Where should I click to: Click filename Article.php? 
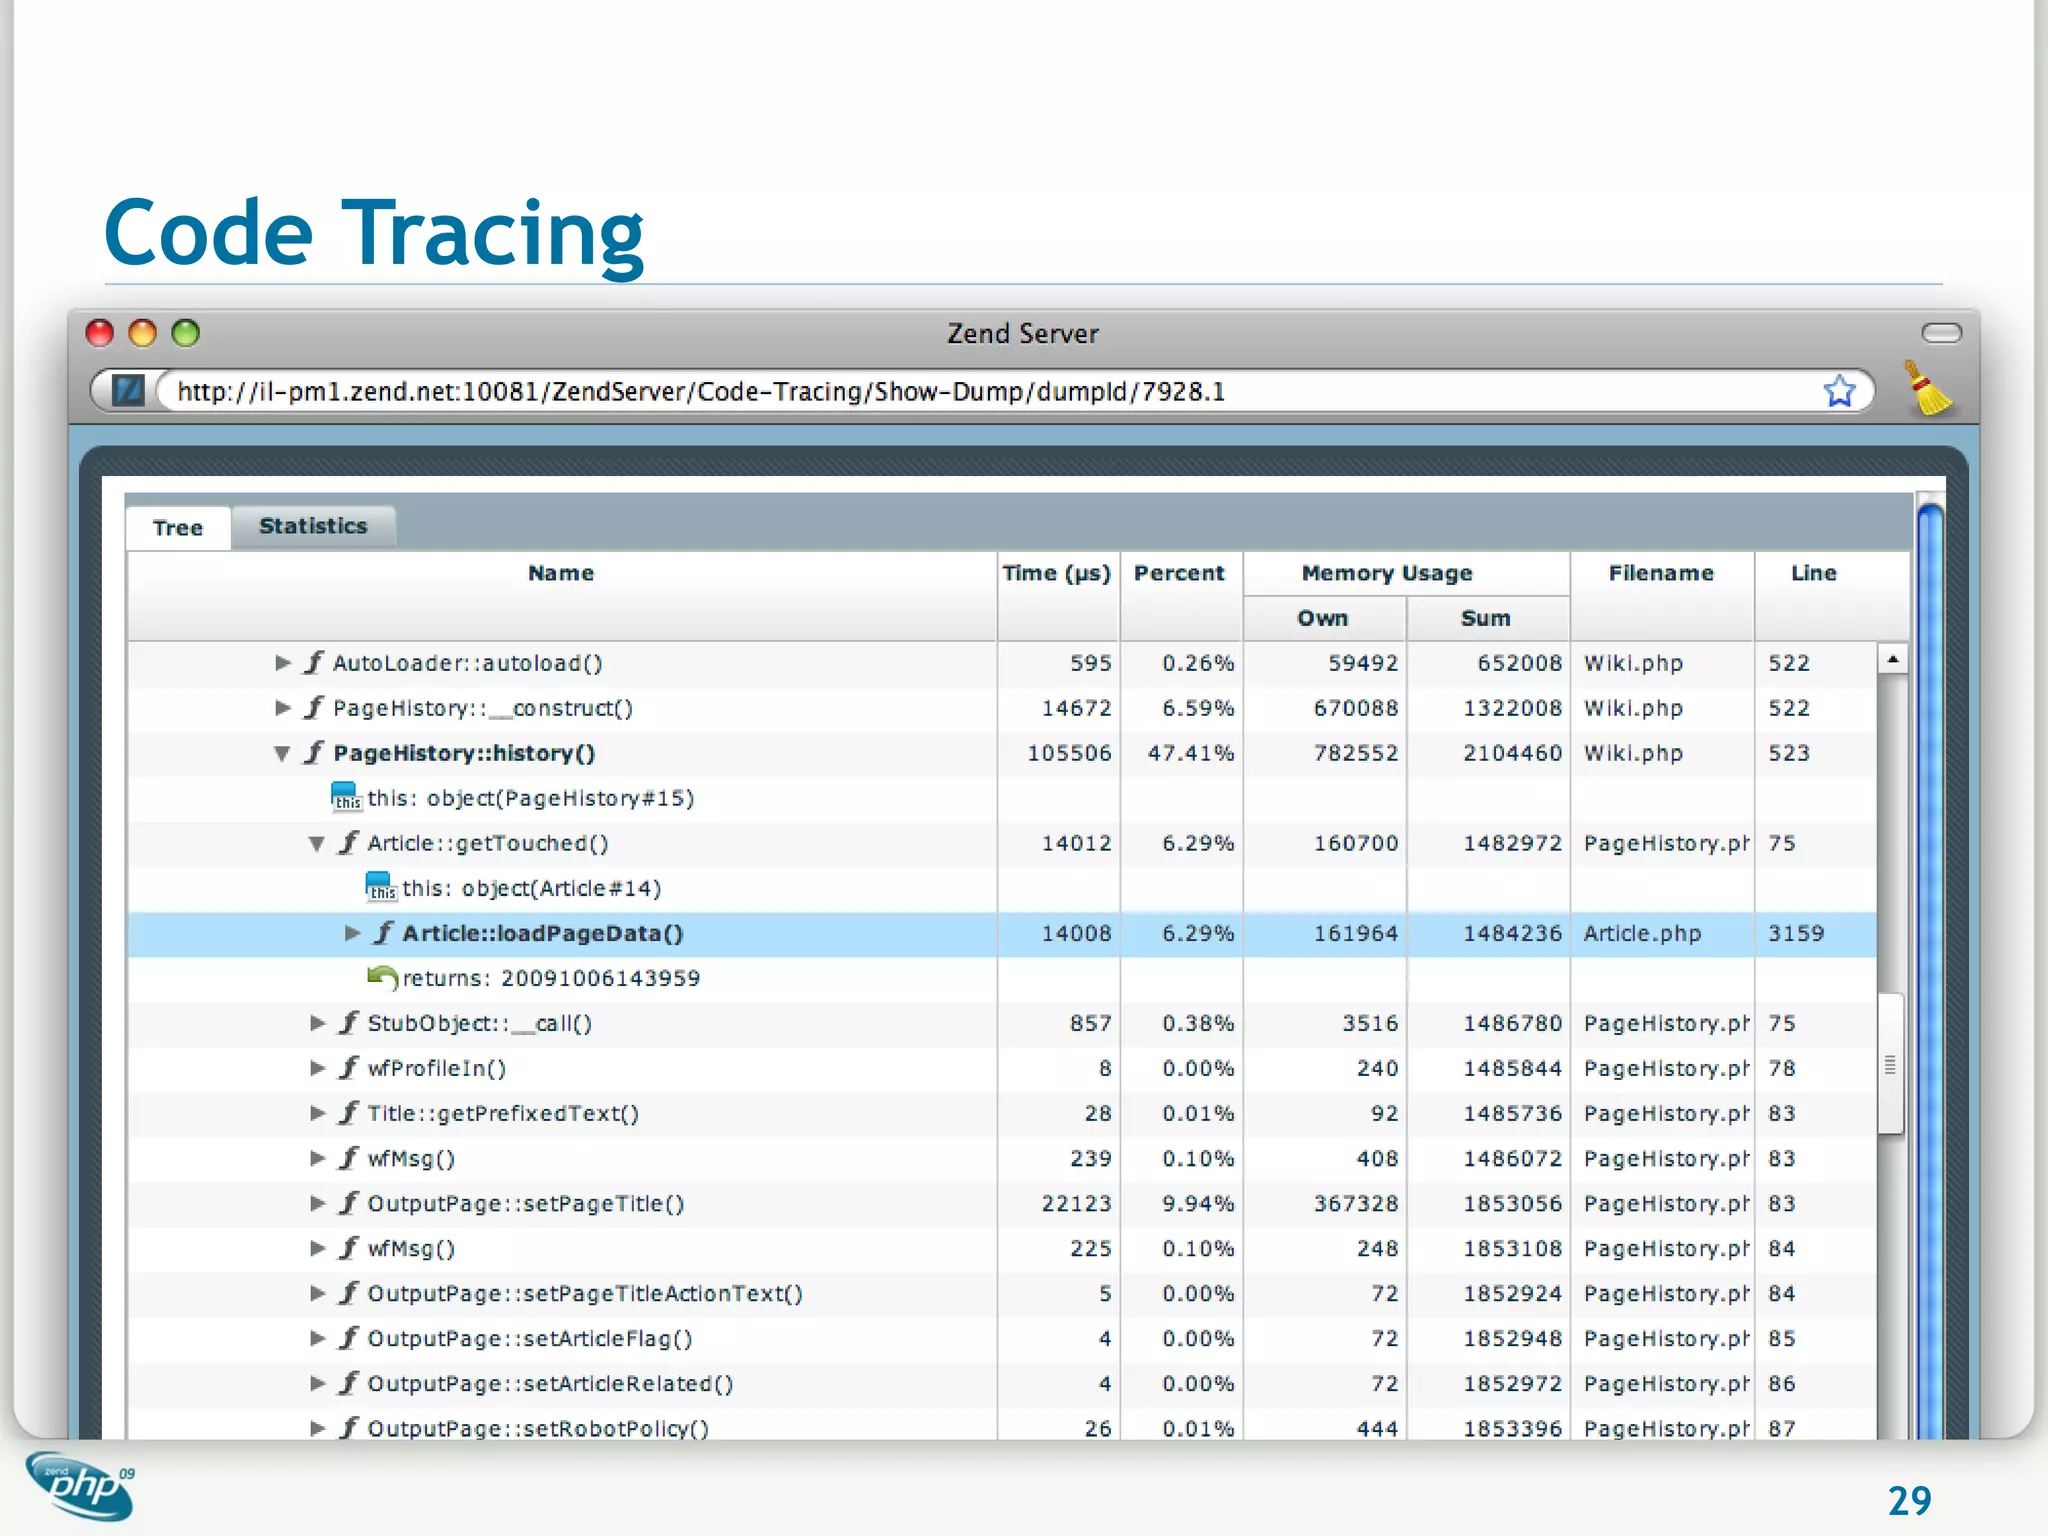pos(1642,933)
